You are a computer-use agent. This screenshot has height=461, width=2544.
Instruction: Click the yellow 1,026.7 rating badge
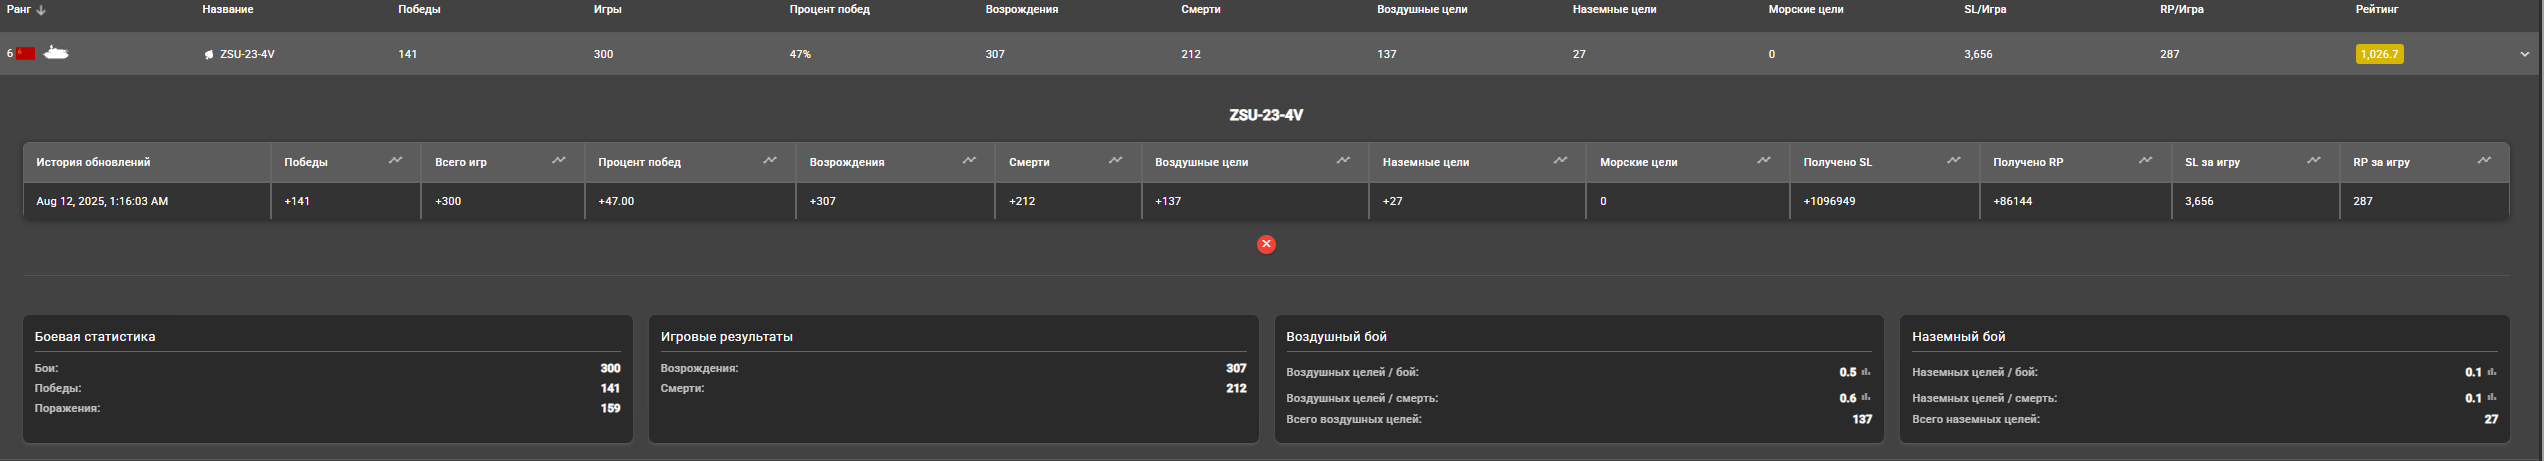[x=2379, y=54]
